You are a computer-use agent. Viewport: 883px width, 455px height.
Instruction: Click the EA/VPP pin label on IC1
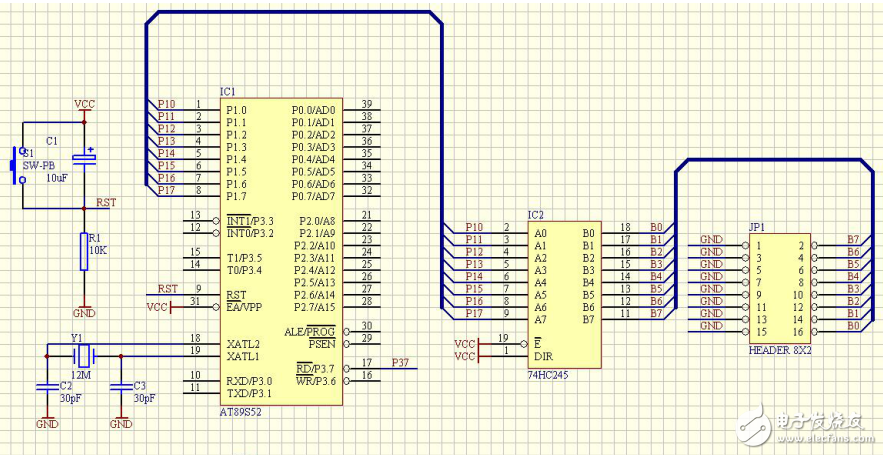[243, 307]
